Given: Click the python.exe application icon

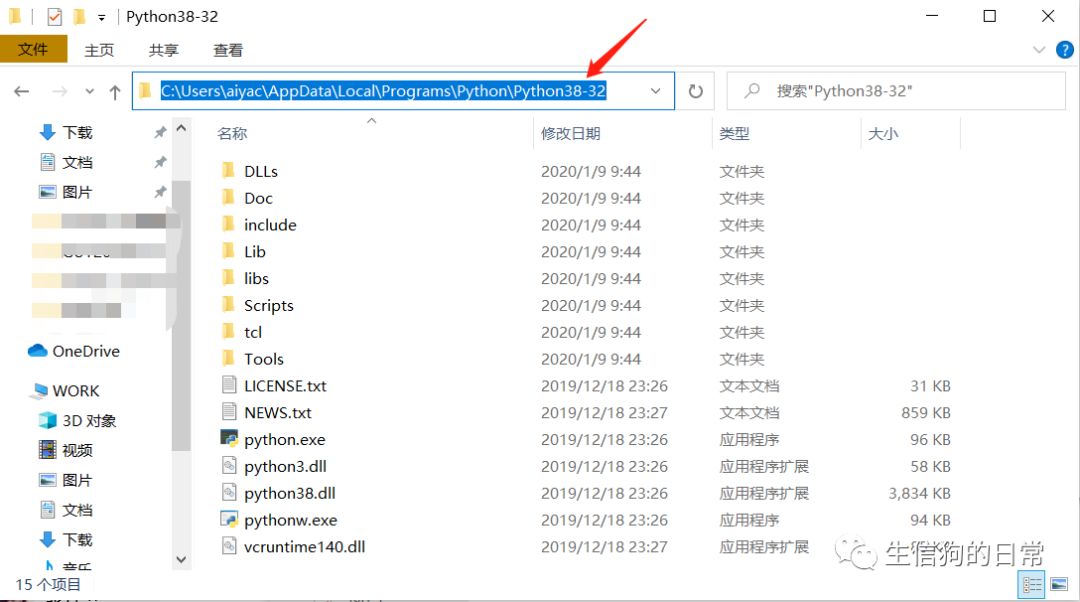Looking at the screenshot, I should pos(229,438).
